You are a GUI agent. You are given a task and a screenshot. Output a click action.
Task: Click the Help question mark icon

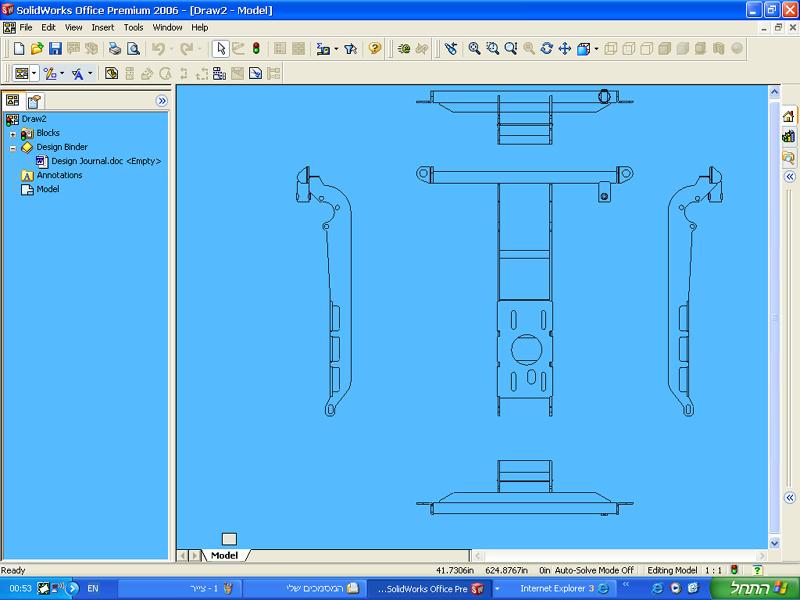(x=375, y=48)
